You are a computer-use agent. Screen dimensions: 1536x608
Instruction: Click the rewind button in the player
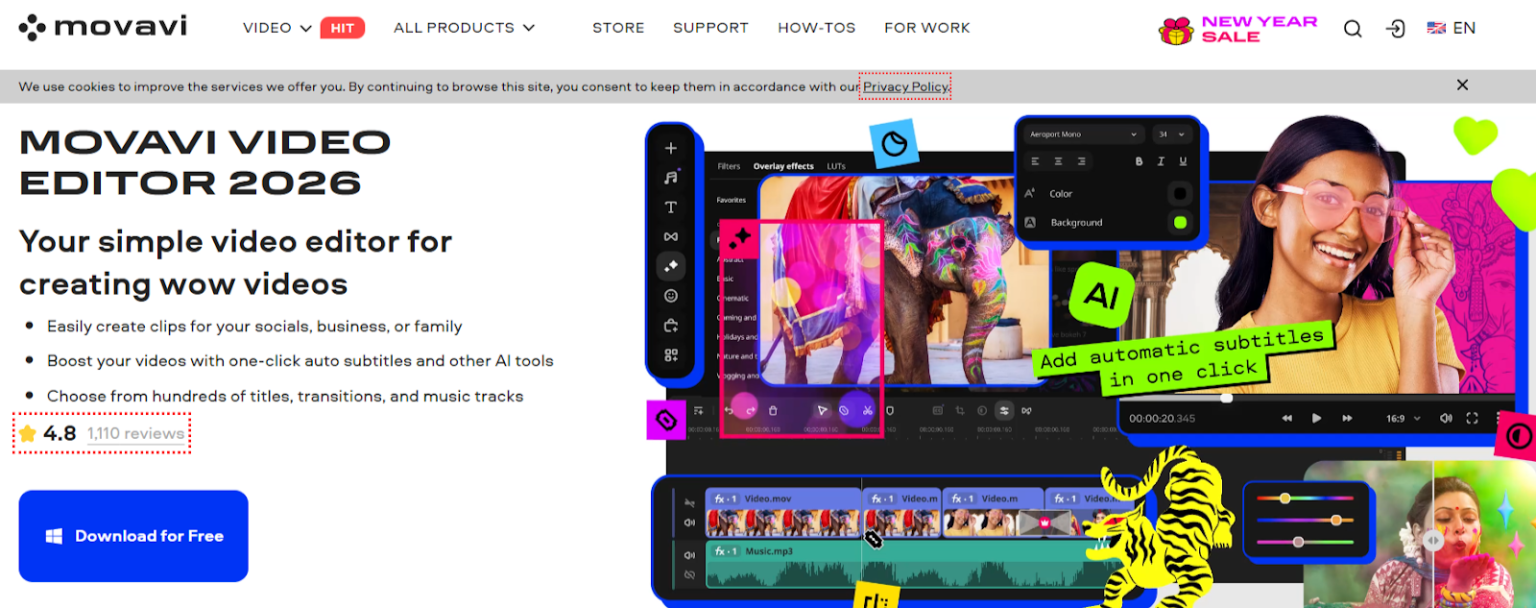click(1287, 418)
